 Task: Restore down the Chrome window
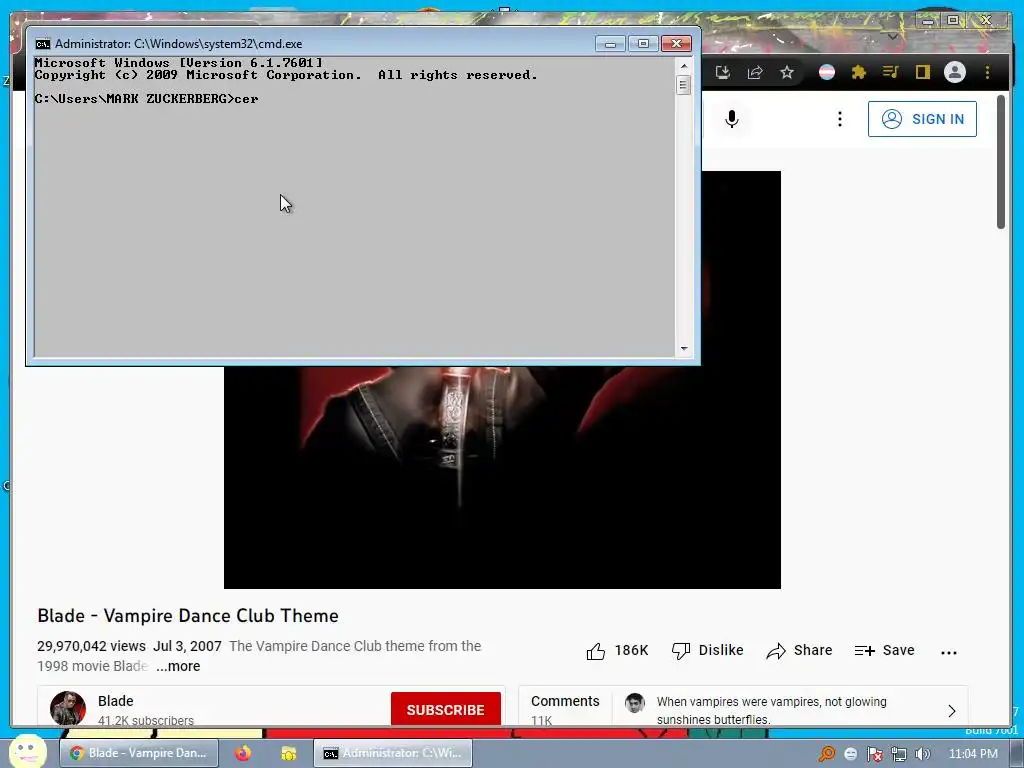953,21
